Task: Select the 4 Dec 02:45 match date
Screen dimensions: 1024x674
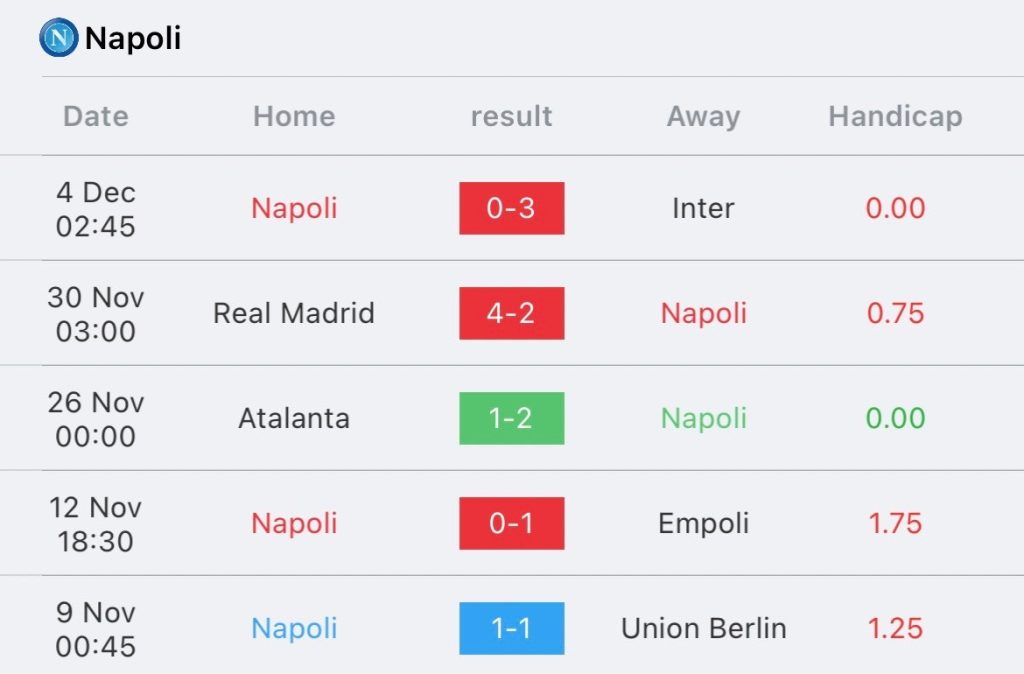Action: click(x=95, y=209)
